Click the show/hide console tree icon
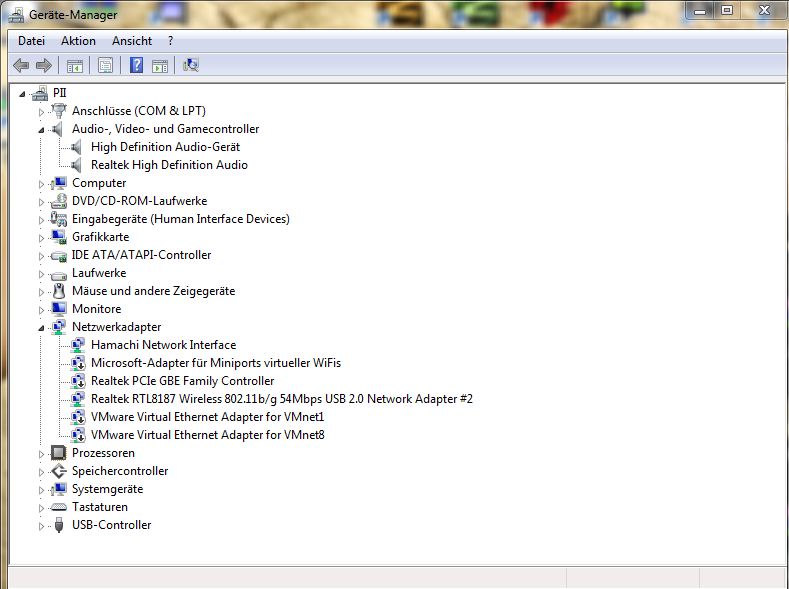The width and height of the screenshot is (789, 589). [74, 65]
